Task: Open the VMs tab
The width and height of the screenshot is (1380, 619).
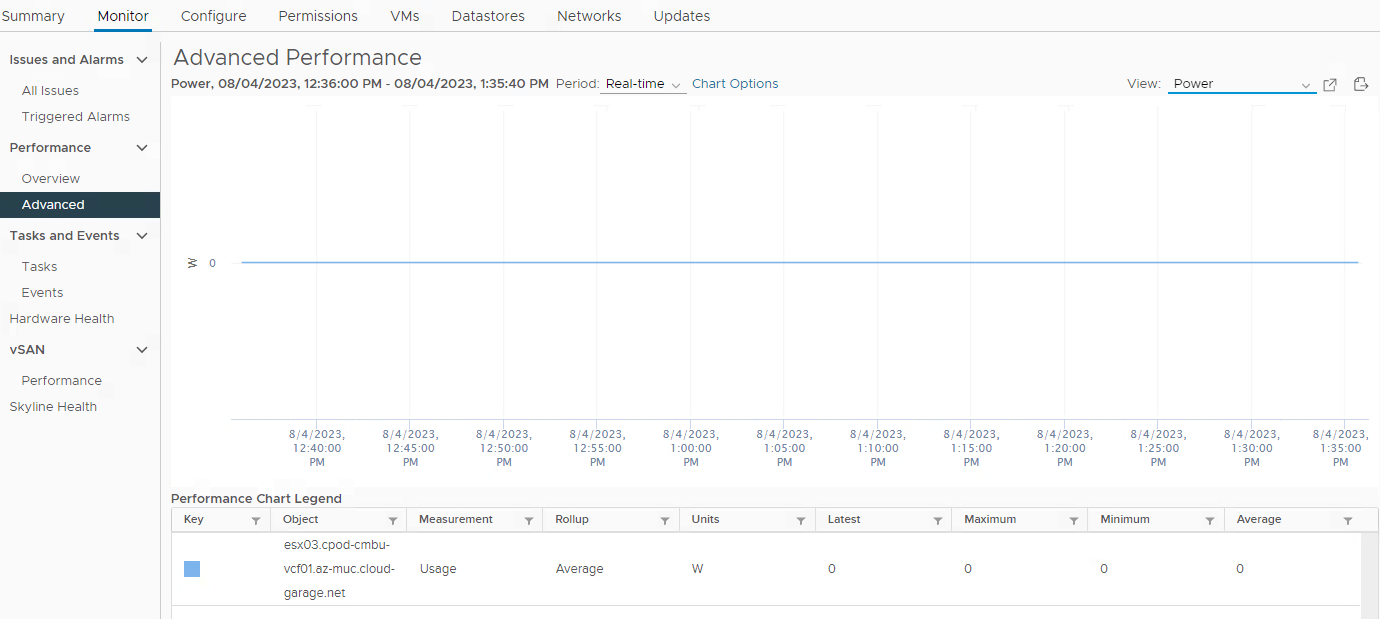Action: tap(404, 16)
